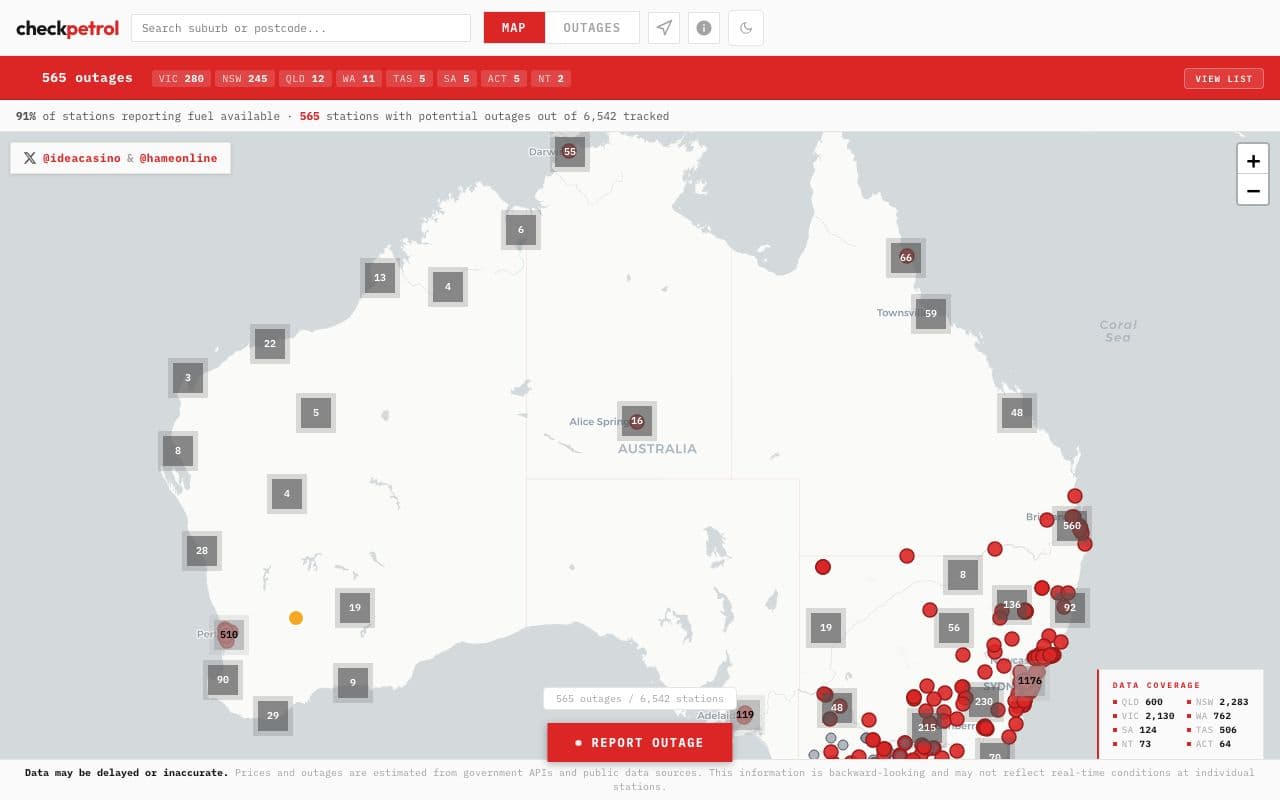Click the View List button

click(1223, 78)
